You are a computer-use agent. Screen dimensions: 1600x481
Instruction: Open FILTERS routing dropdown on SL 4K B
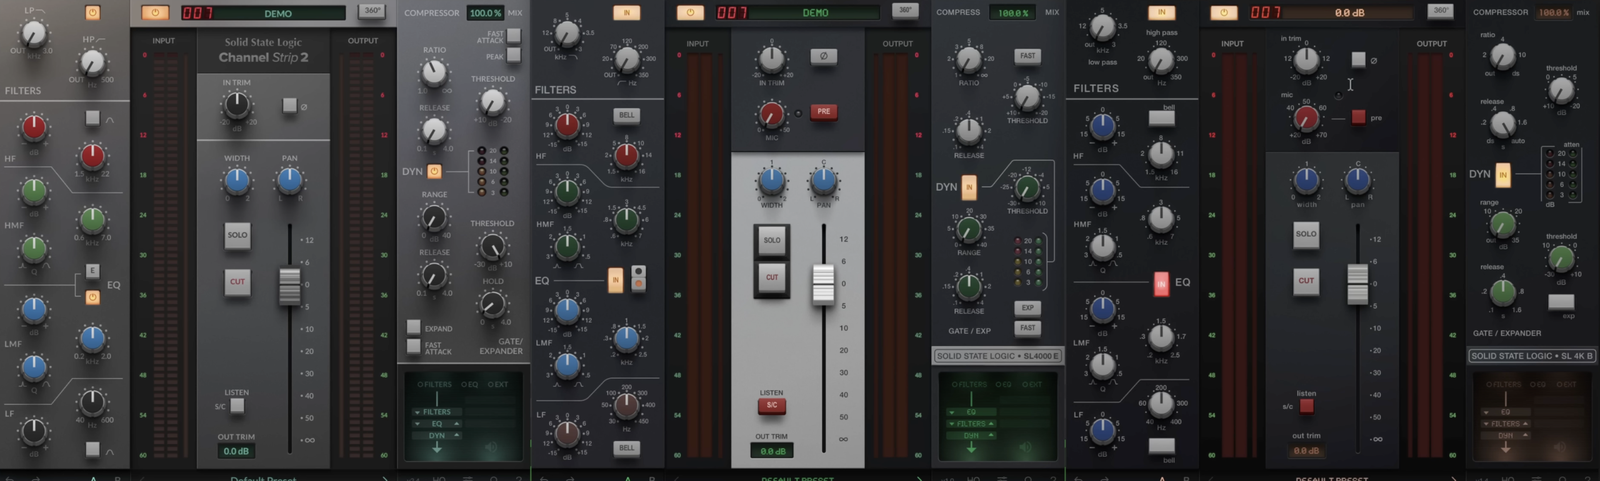click(1505, 424)
